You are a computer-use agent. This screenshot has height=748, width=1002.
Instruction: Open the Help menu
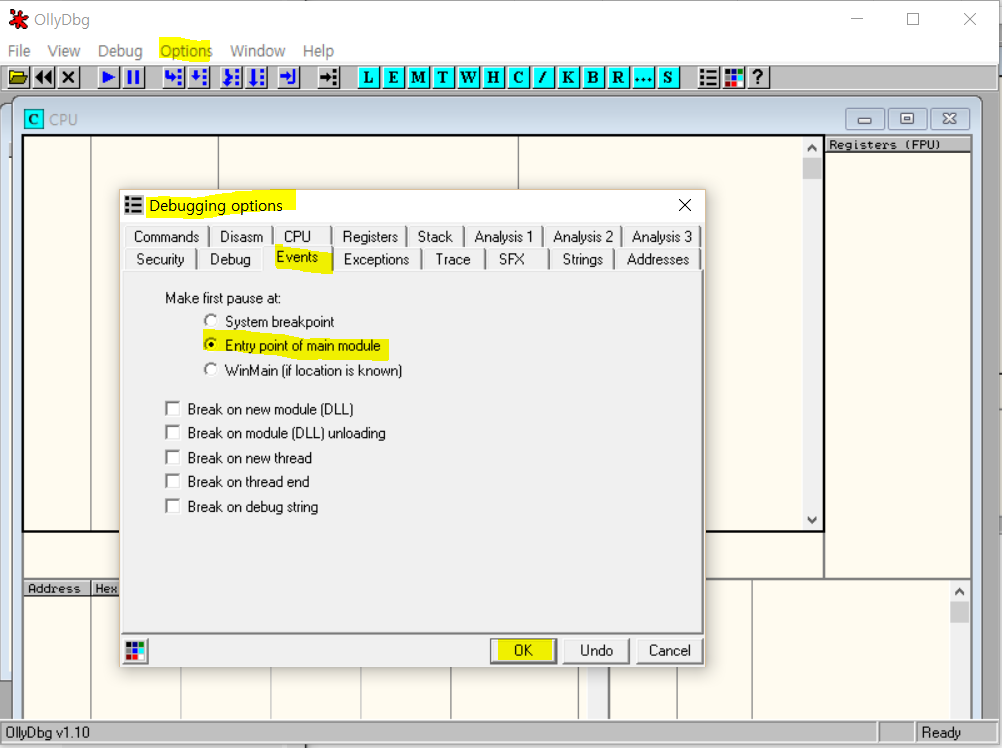point(318,51)
